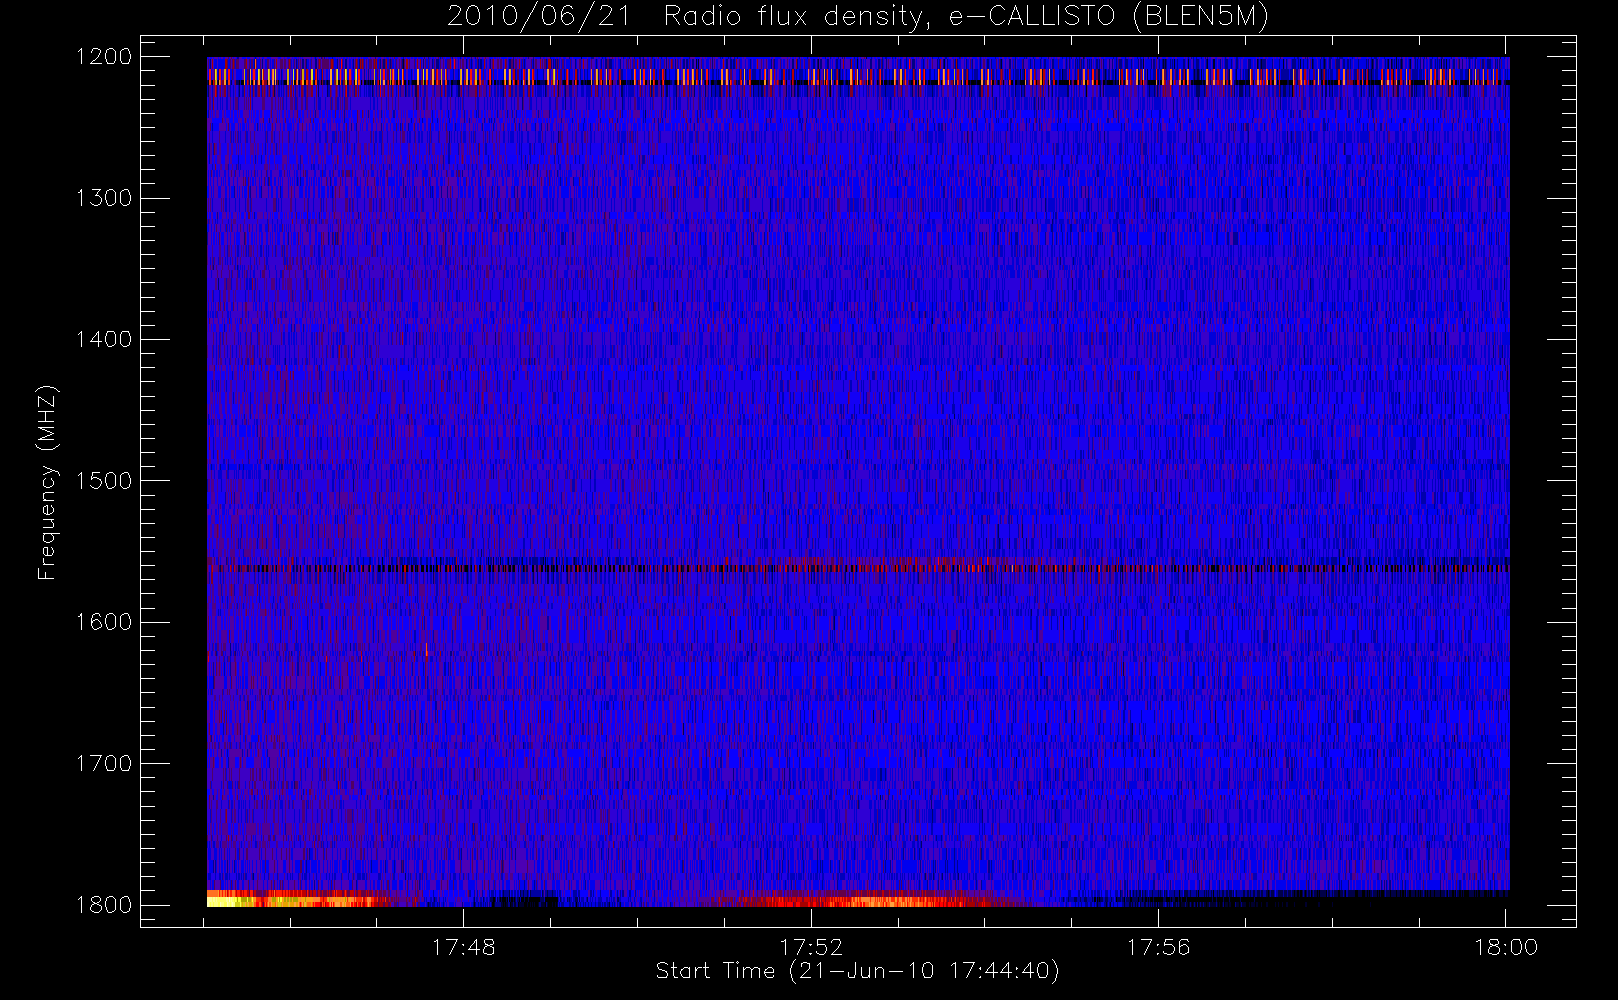Click the 17:48 time tick label
This screenshot has height=1000, width=1618.
tap(464, 947)
